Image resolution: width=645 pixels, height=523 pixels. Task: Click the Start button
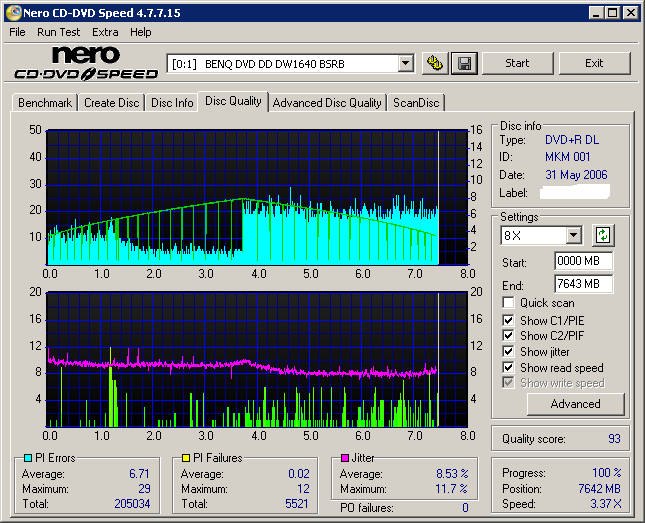[x=517, y=63]
